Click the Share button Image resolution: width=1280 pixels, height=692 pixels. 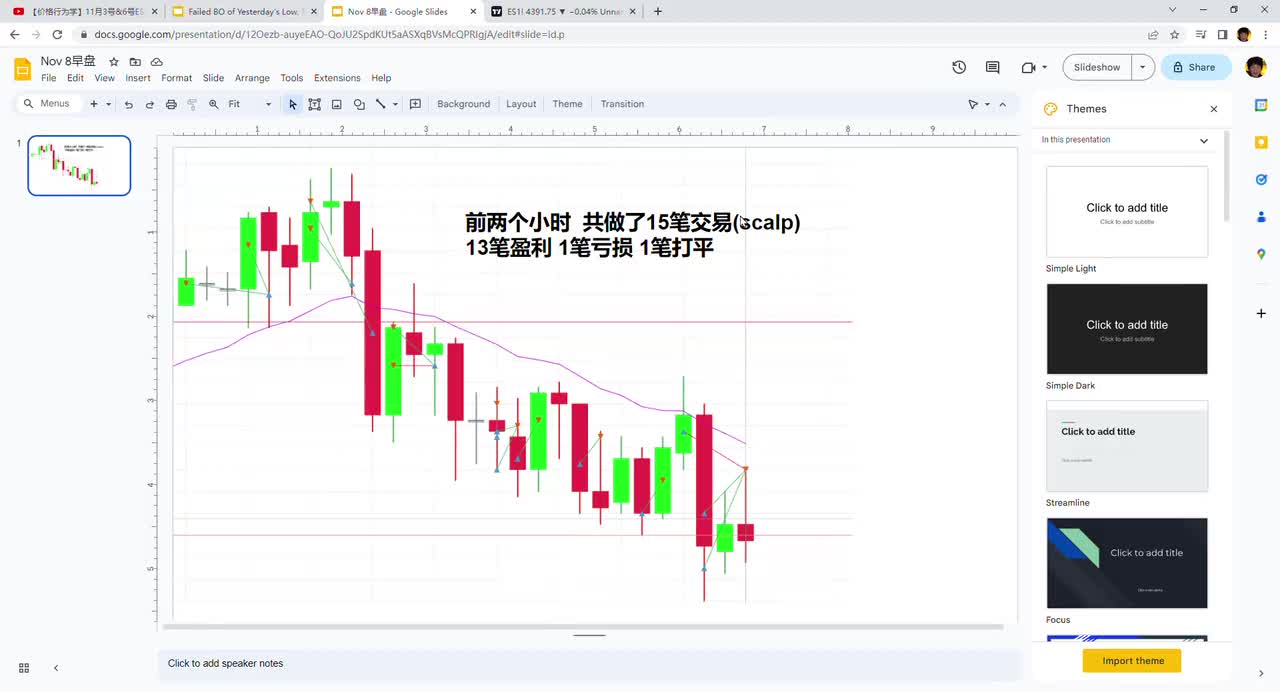pyautogui.click(x=1196, y=67)
